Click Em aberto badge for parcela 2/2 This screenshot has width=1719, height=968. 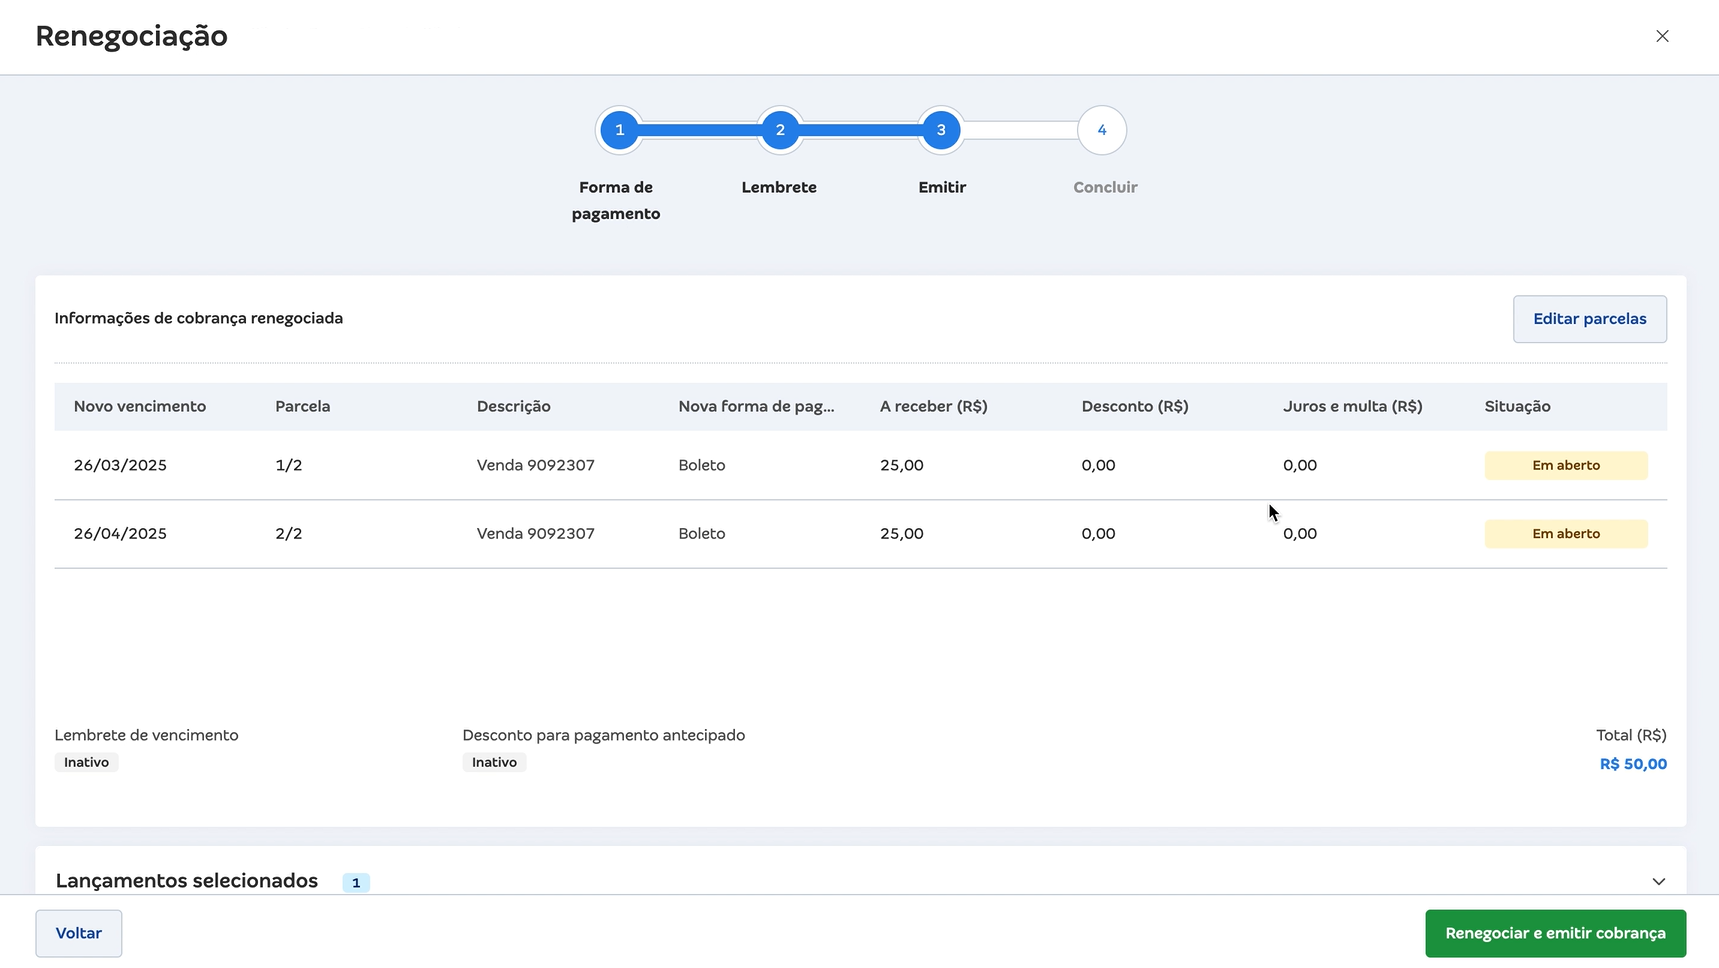[1565, 534]
